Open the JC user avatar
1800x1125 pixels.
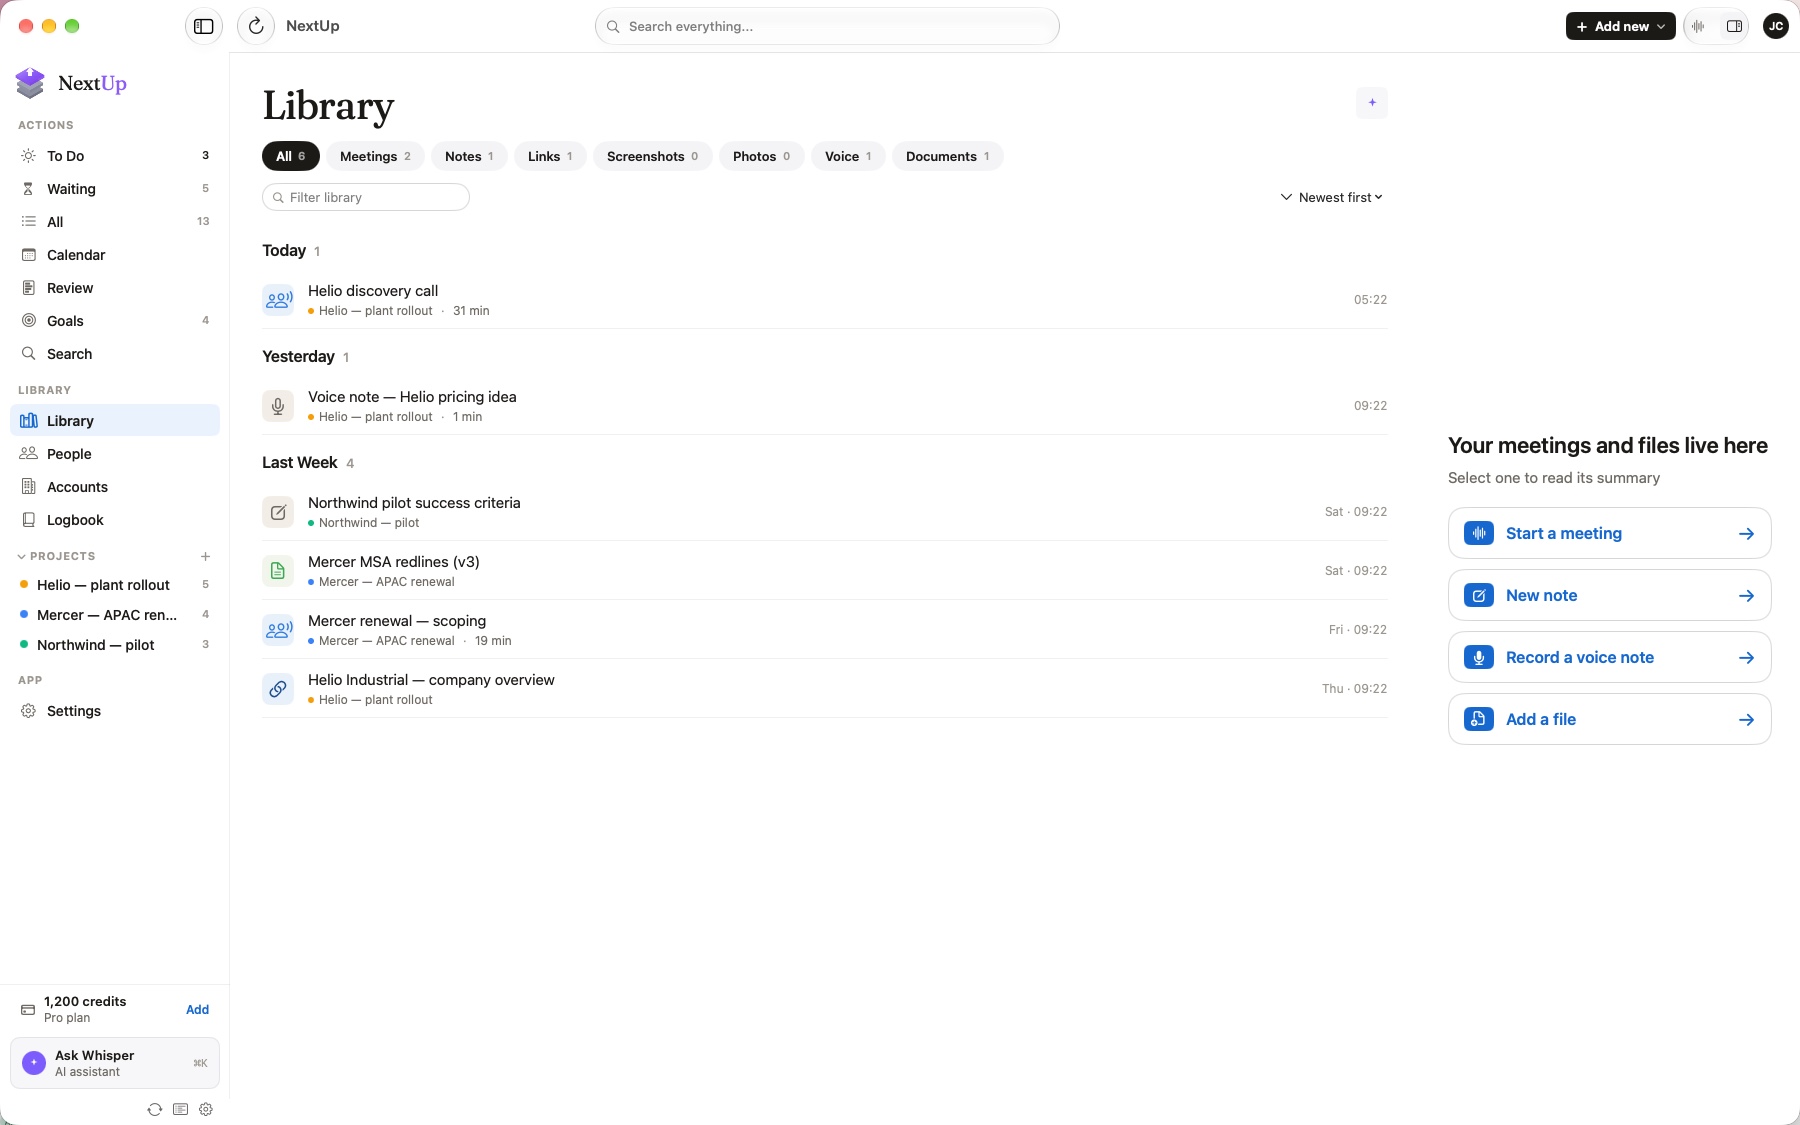point(1776,26)
